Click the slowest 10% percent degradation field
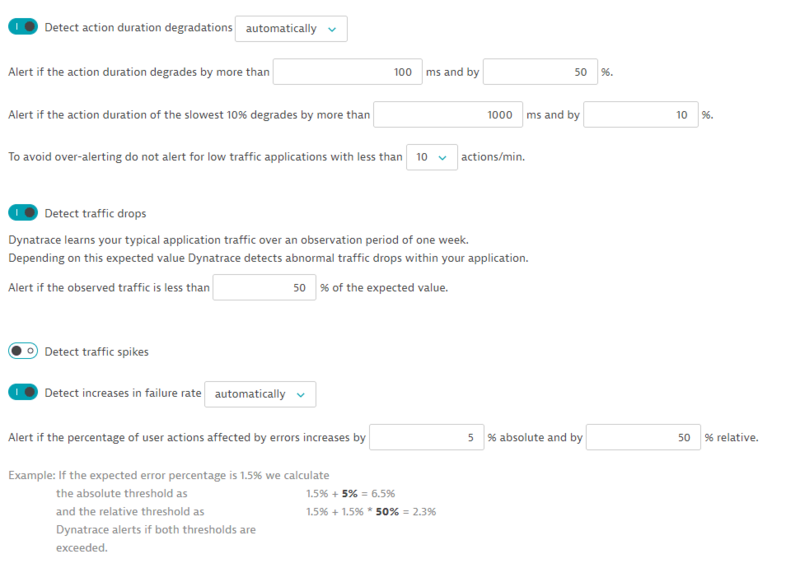 click(640, 115)
